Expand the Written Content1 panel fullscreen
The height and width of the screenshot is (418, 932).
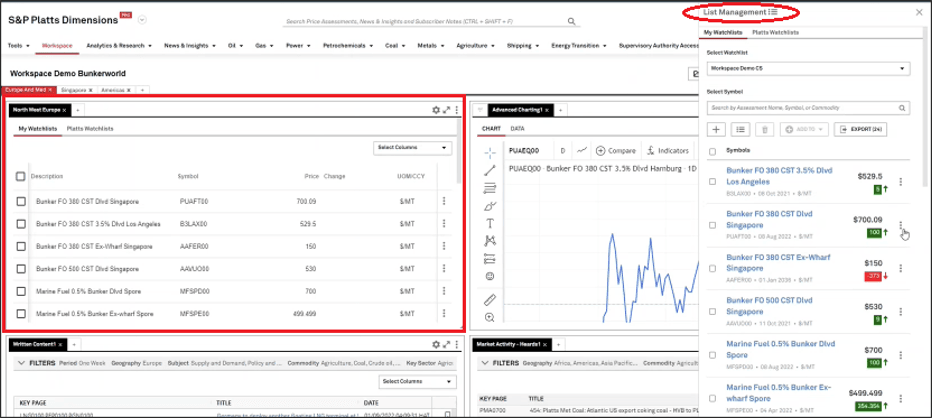(446, 344)
